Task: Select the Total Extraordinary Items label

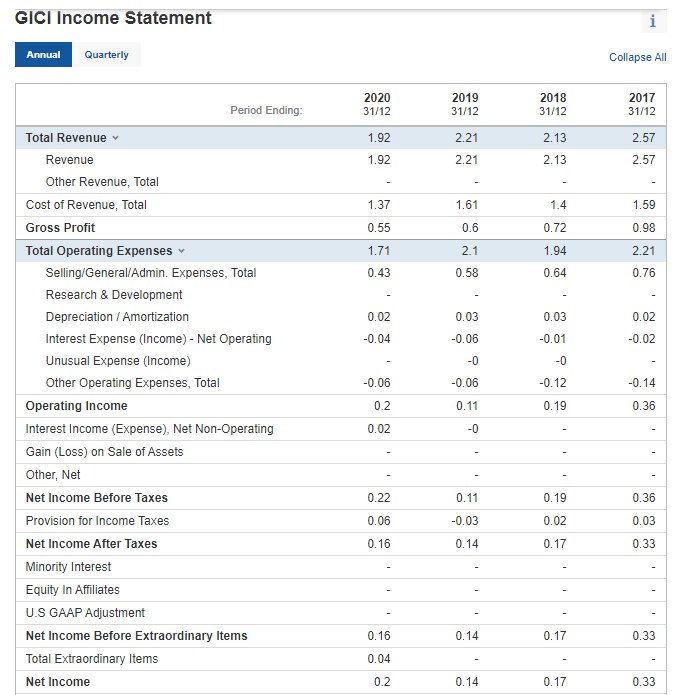Action: tap(92, 659)
